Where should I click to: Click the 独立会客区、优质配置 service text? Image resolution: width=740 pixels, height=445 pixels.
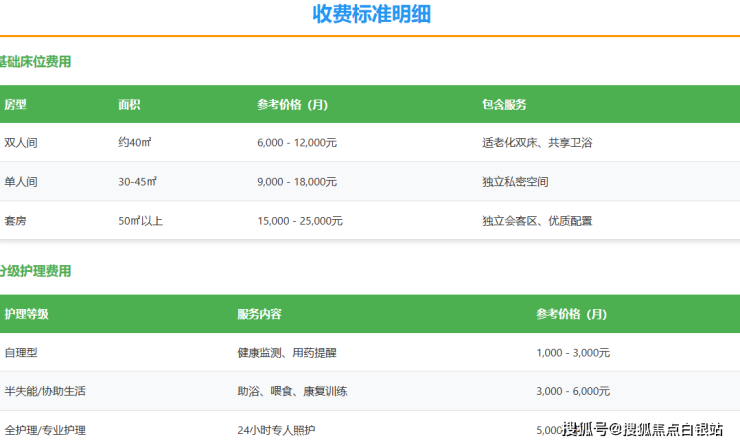pyautogui.click(x=537, y=220)
